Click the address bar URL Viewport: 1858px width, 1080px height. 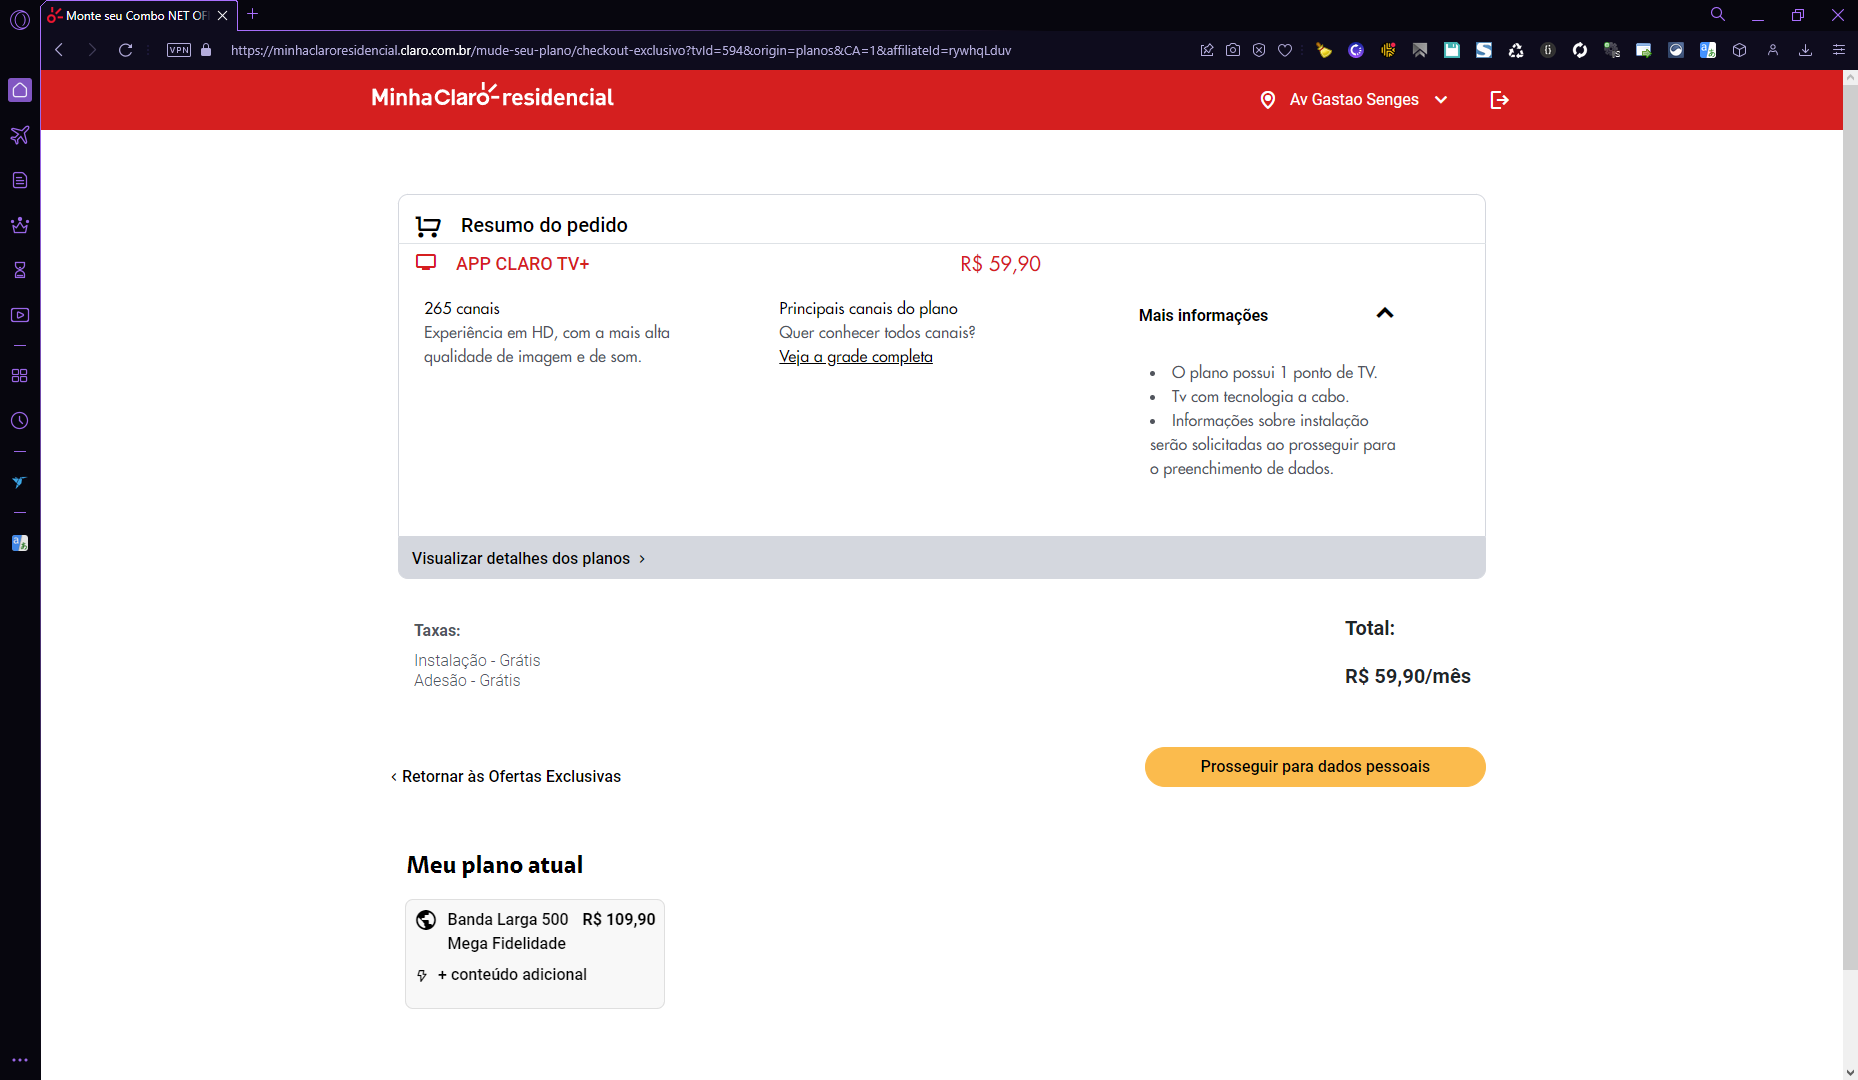click(621, 50)
